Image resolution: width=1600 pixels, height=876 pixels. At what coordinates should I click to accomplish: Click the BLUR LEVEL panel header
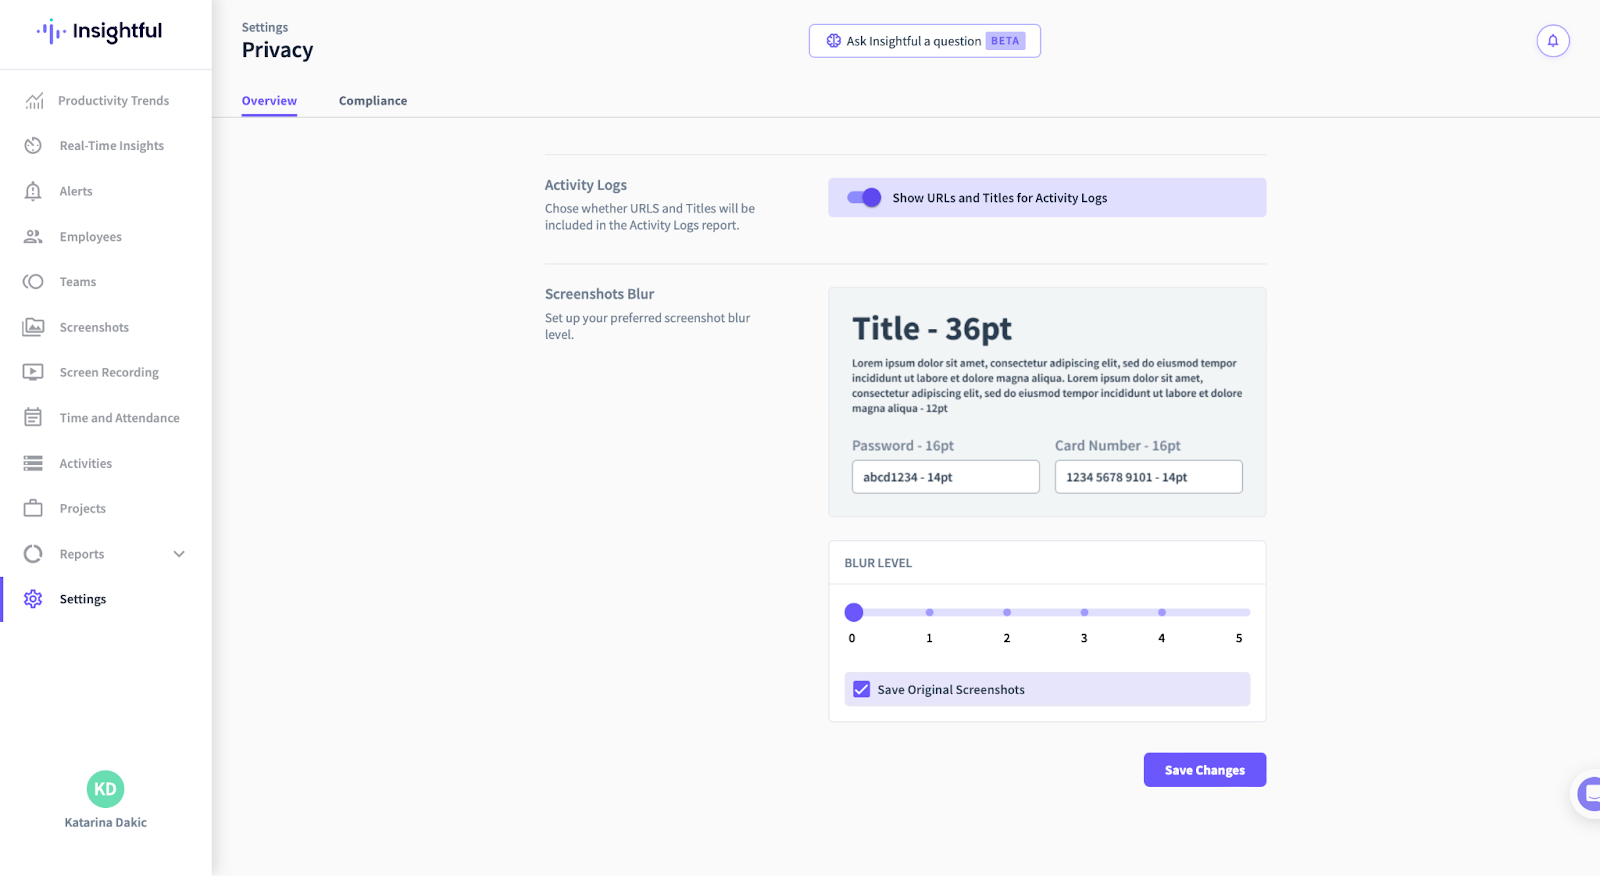pyautogui.click(x=878, y=563)
